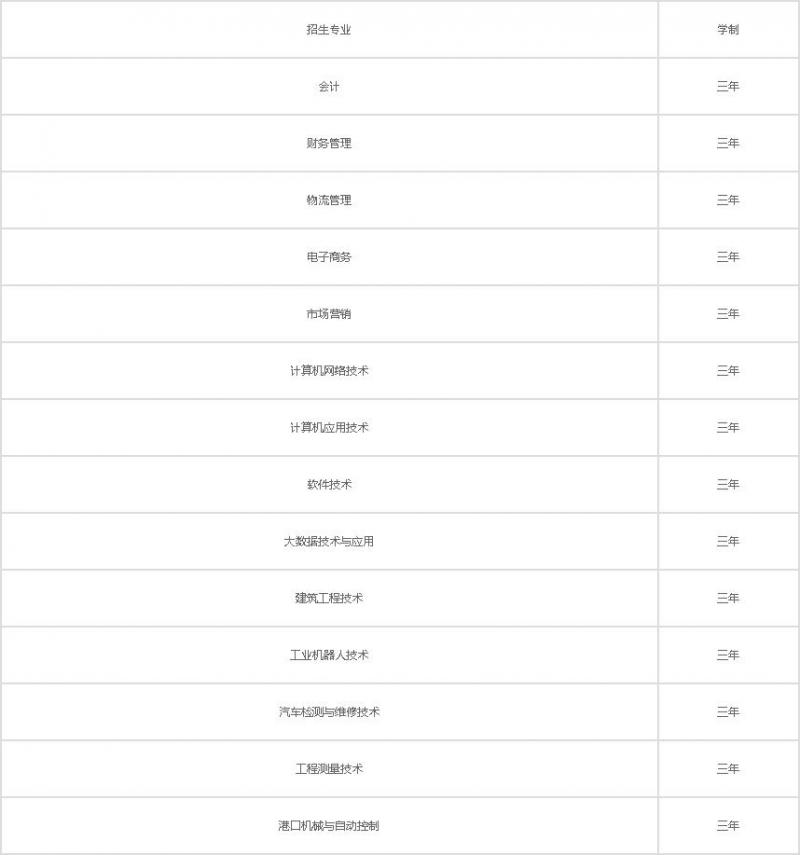
Task: Select the 会计 major cell
Action: point(329,87)
